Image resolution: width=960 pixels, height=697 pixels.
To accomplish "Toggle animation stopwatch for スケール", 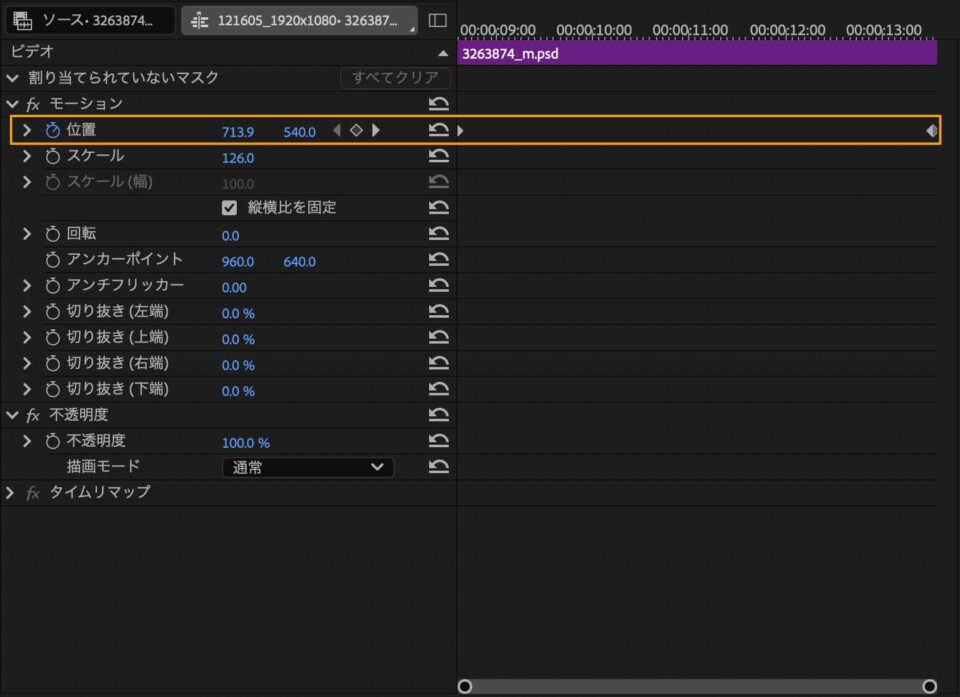I will tap(53, 156).
